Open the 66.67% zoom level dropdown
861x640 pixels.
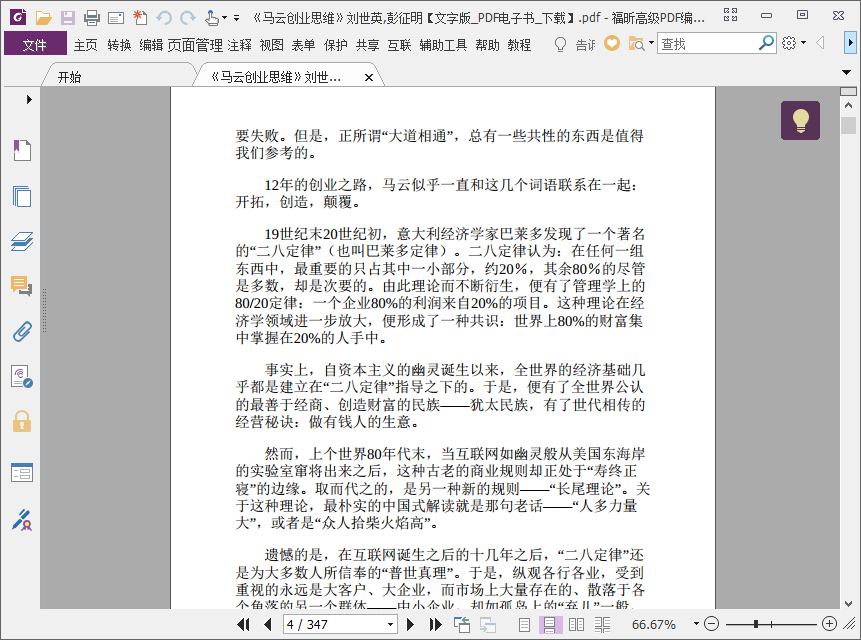696,624
